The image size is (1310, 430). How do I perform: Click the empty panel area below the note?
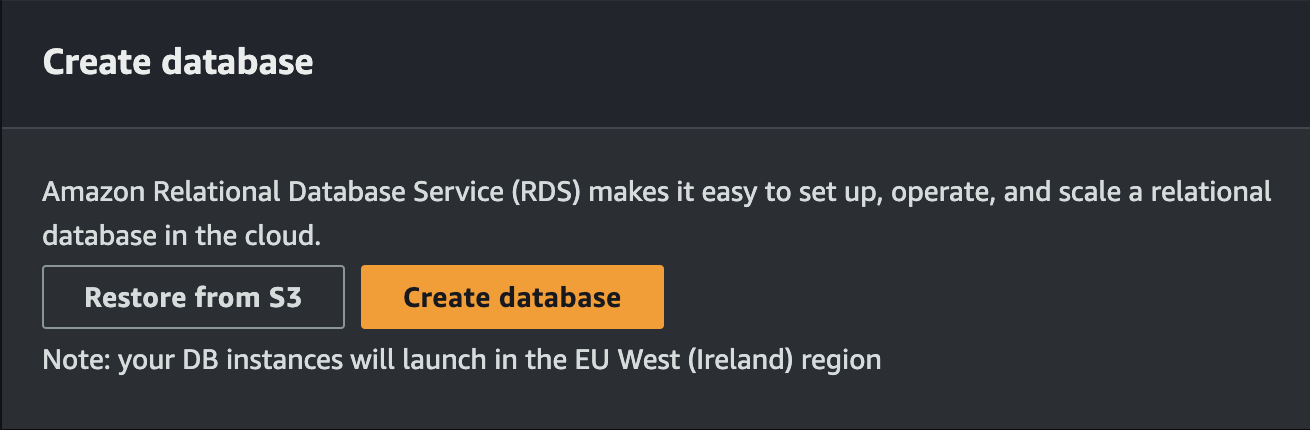(655, 400)
